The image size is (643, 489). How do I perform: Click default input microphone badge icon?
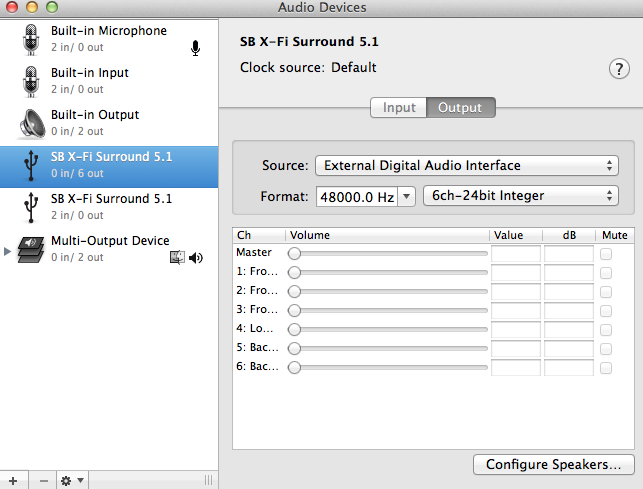196,48
